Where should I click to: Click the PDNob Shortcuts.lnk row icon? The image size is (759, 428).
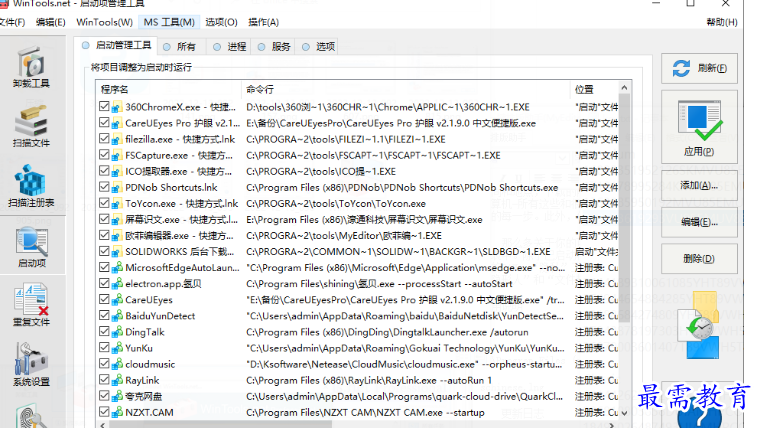117,187
